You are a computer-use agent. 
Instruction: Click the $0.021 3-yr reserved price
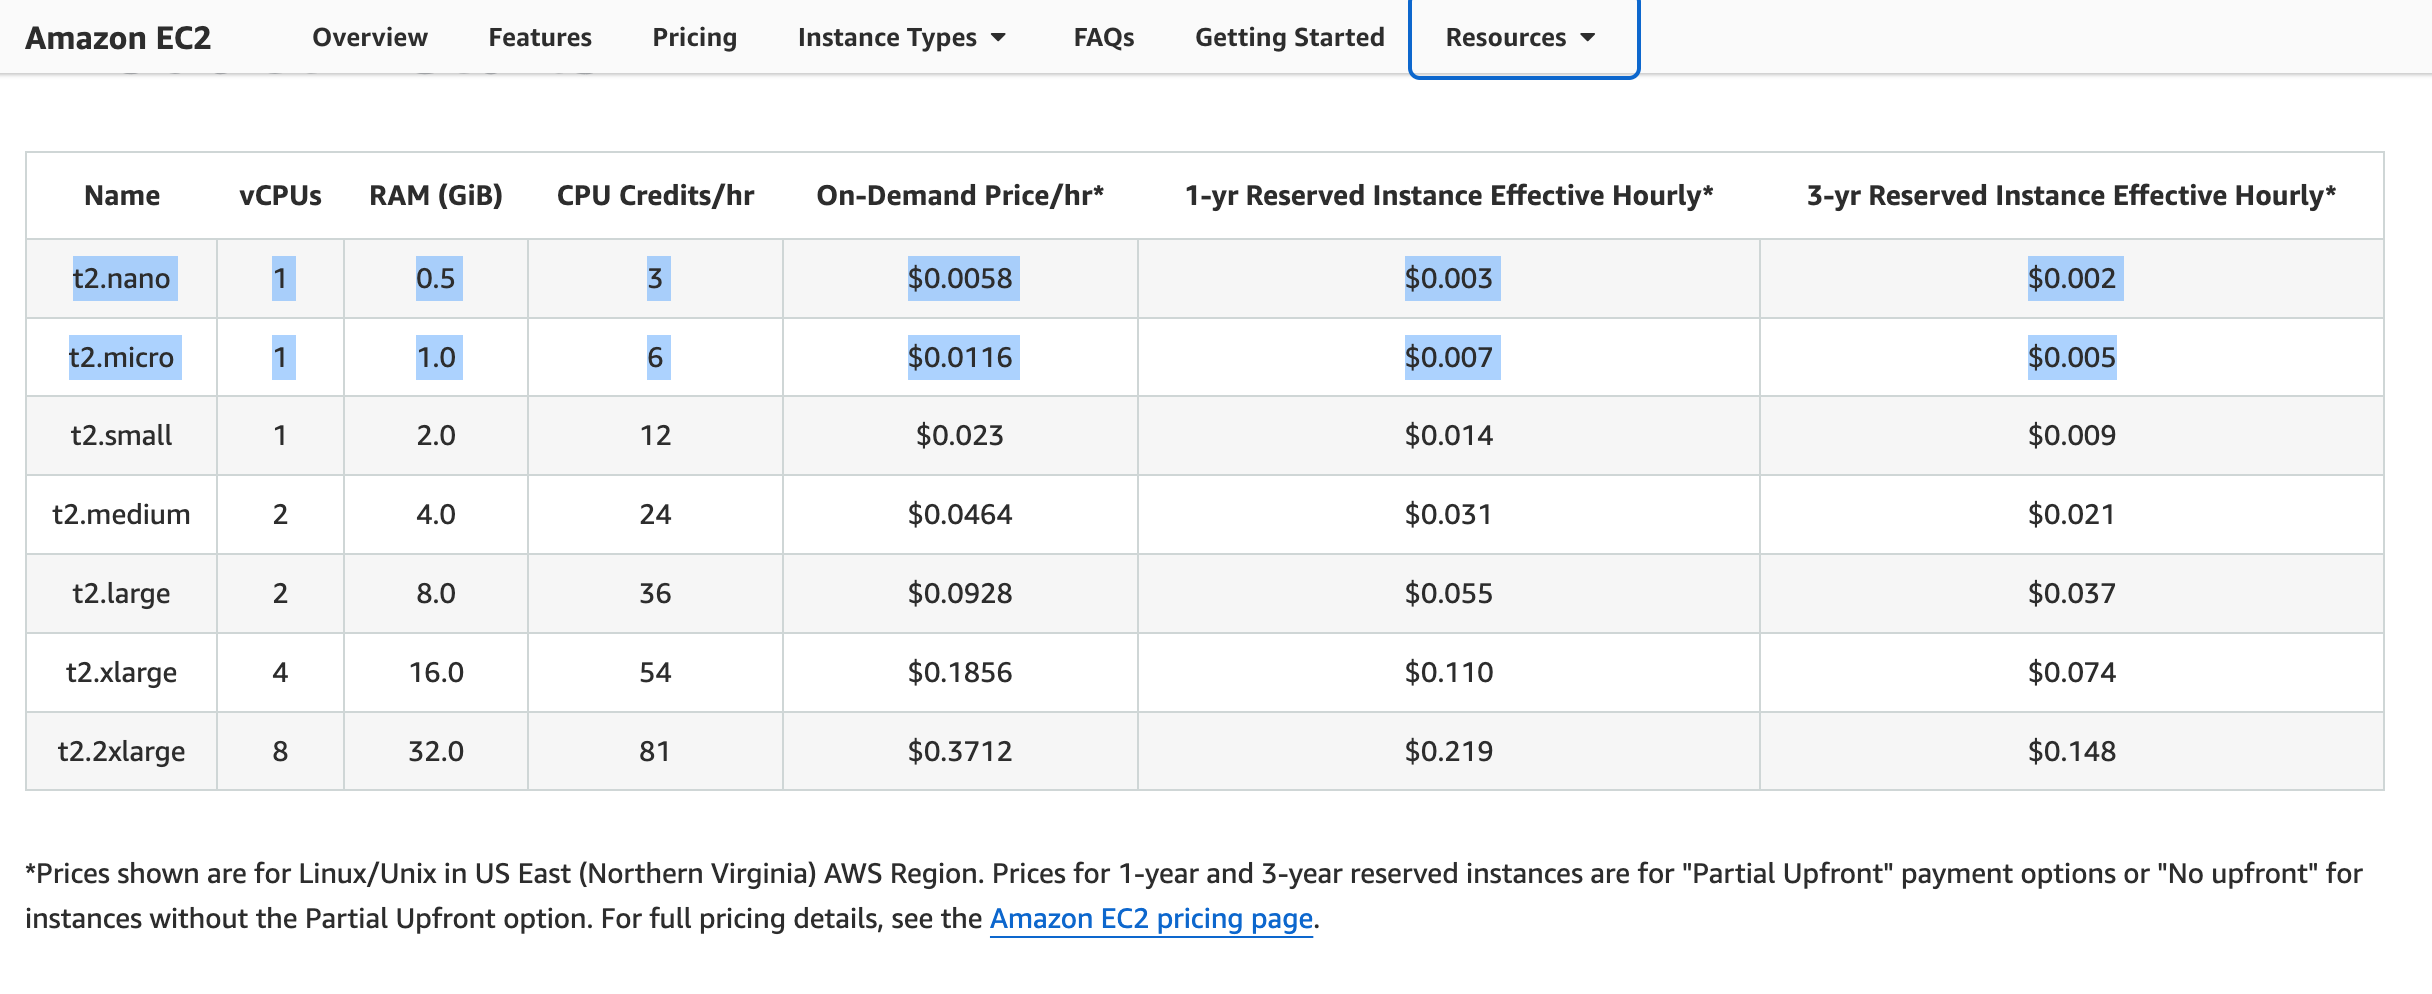(2071, 514)
